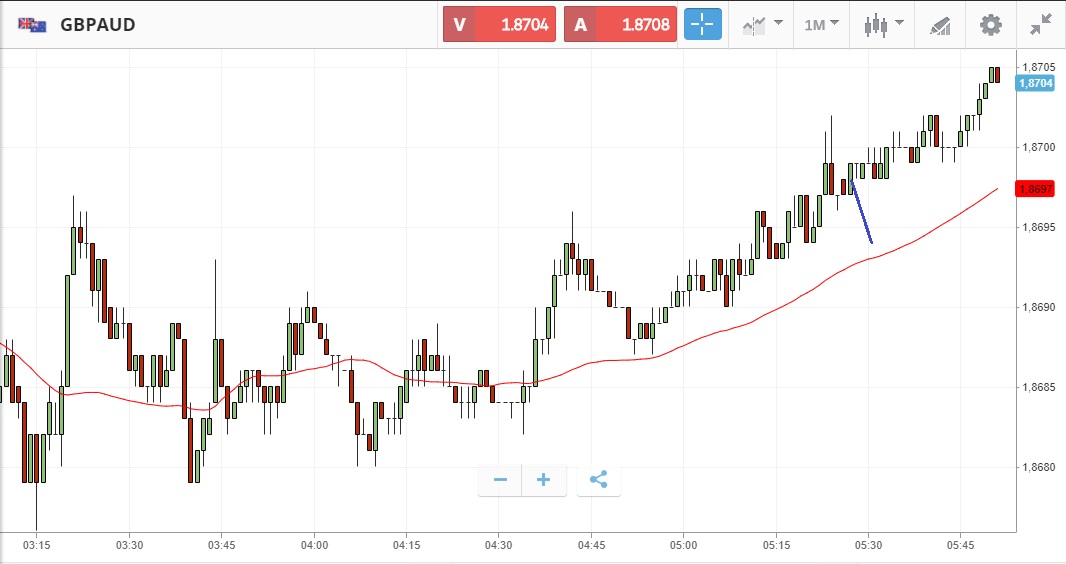Open the candlestick chart type dropdown
Image resolution: width=1066 pixels, height=564 pixels.
pos(883,24)
